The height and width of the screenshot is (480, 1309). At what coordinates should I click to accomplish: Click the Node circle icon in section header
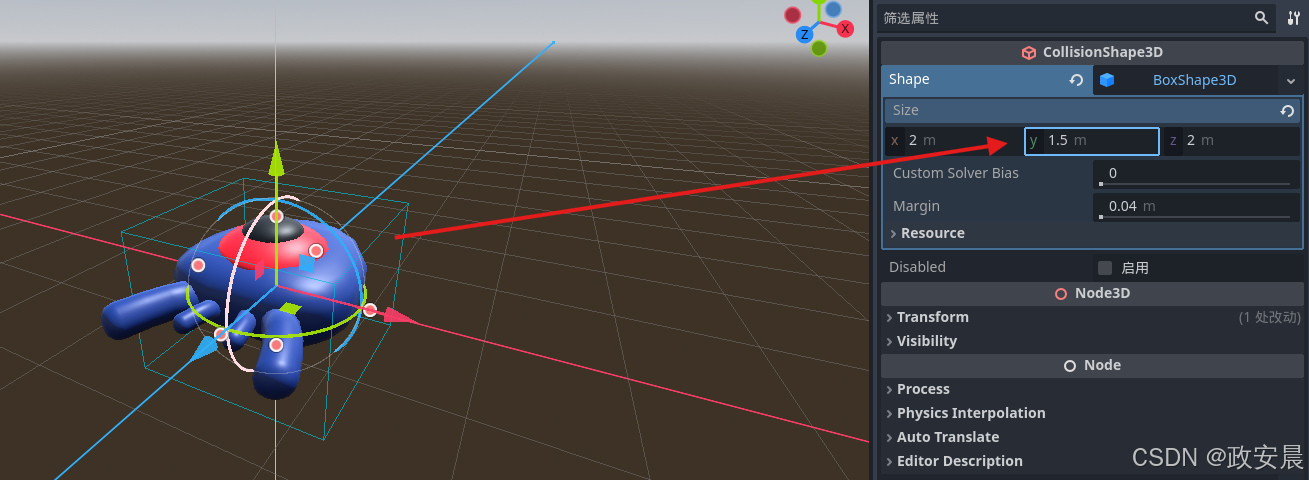1069,366
